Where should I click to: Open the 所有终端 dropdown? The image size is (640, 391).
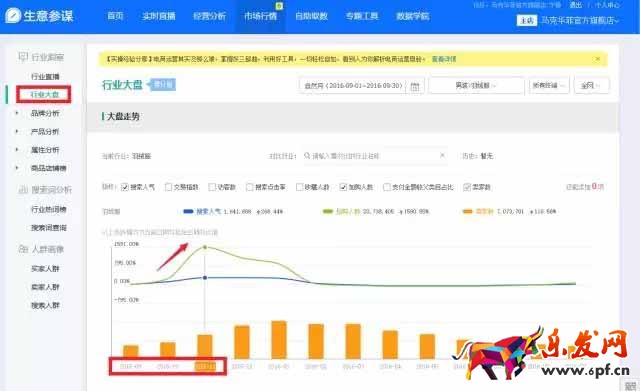549,86
